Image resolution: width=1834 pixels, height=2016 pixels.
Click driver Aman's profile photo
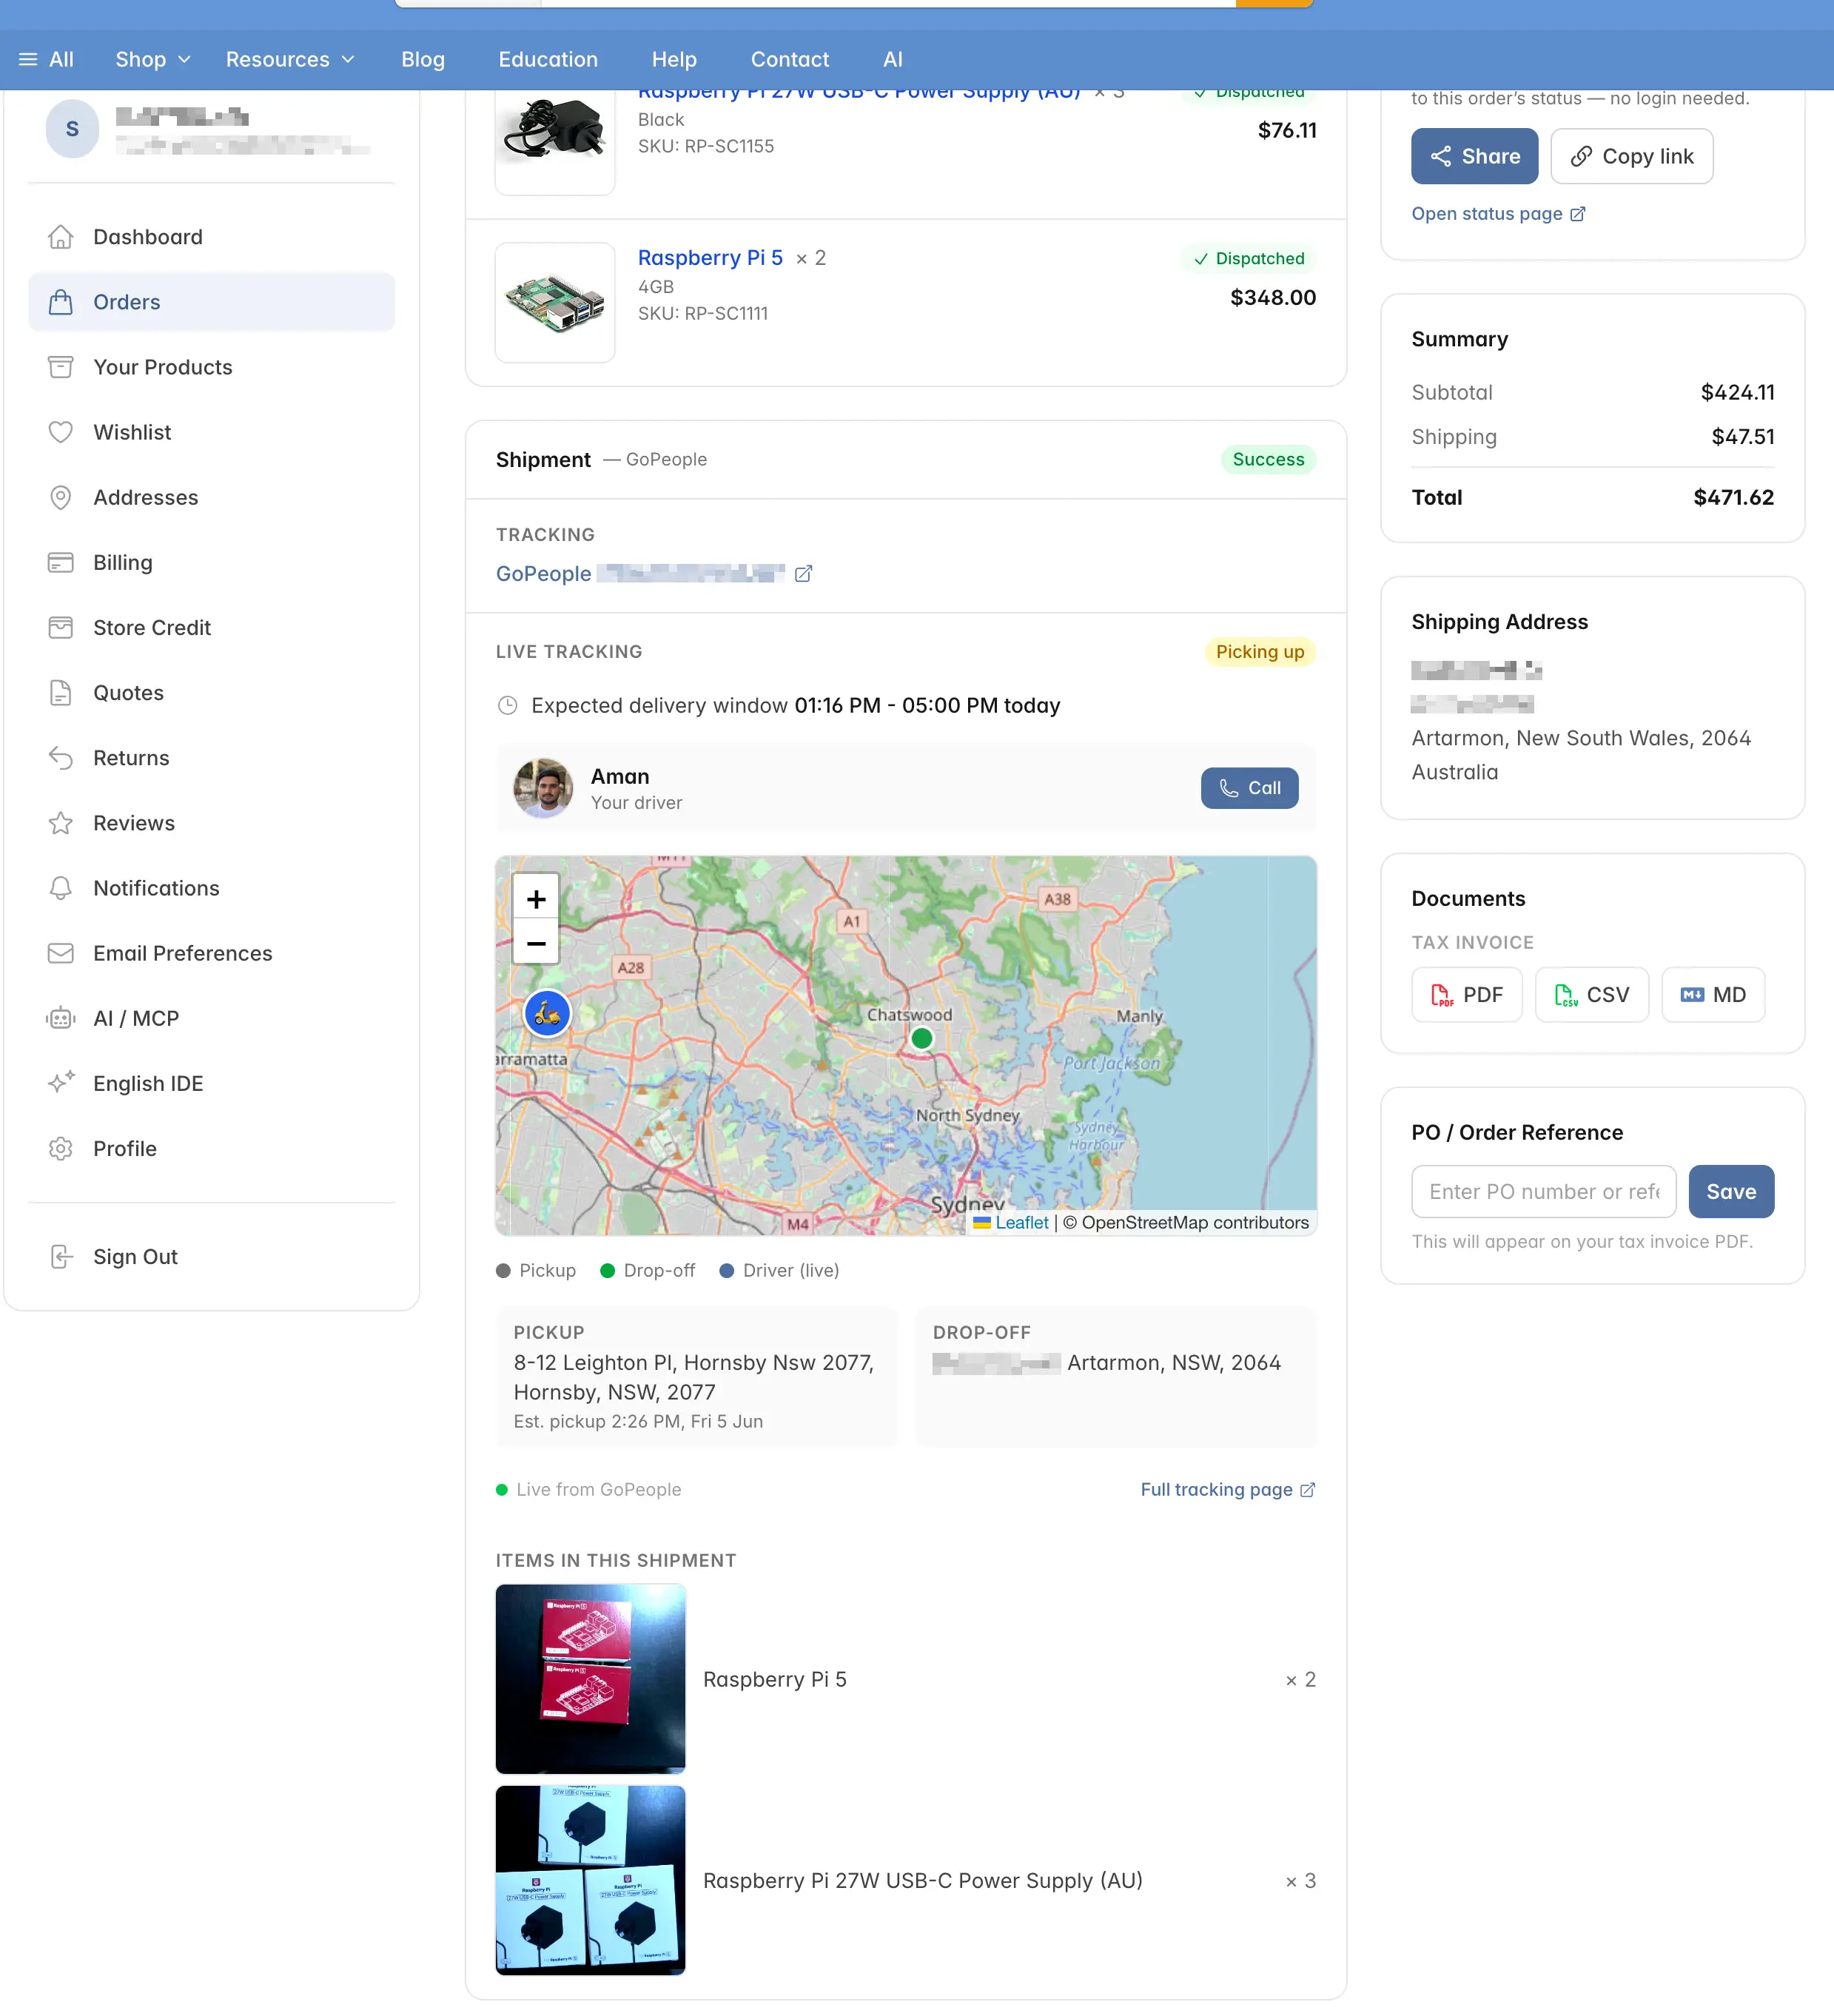point(543,788)
